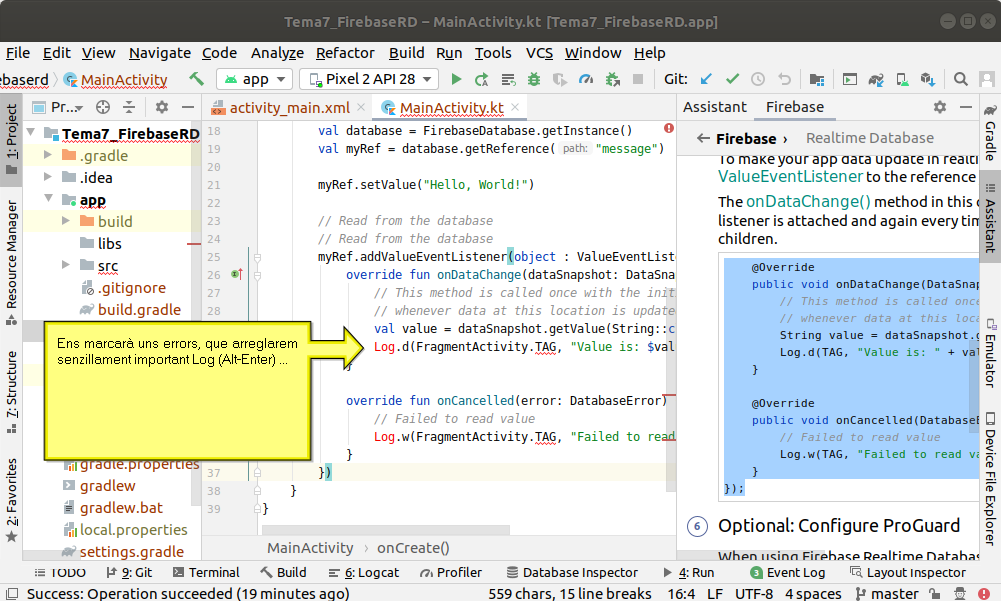Click the Firebase back arrow

pos(703,138)
